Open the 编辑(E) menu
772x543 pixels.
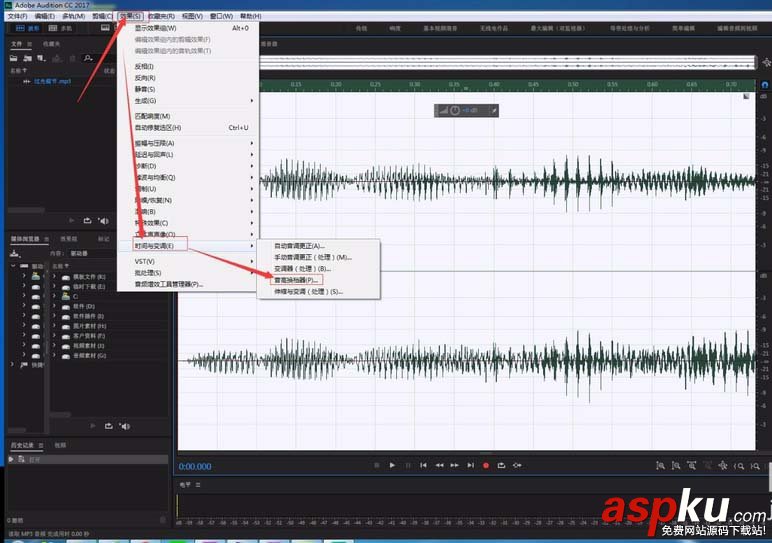[x=45, y=16]
